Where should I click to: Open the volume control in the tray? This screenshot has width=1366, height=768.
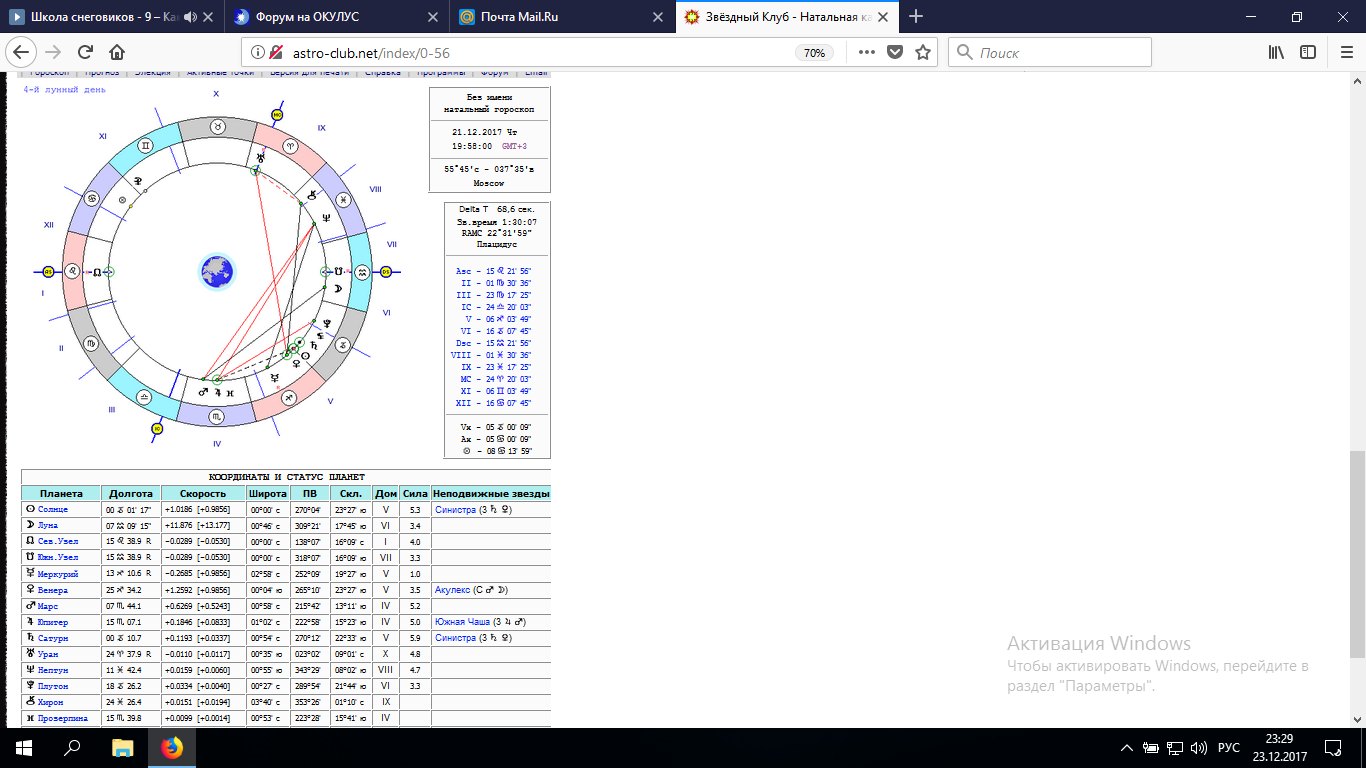click(x=1200, y=747)
